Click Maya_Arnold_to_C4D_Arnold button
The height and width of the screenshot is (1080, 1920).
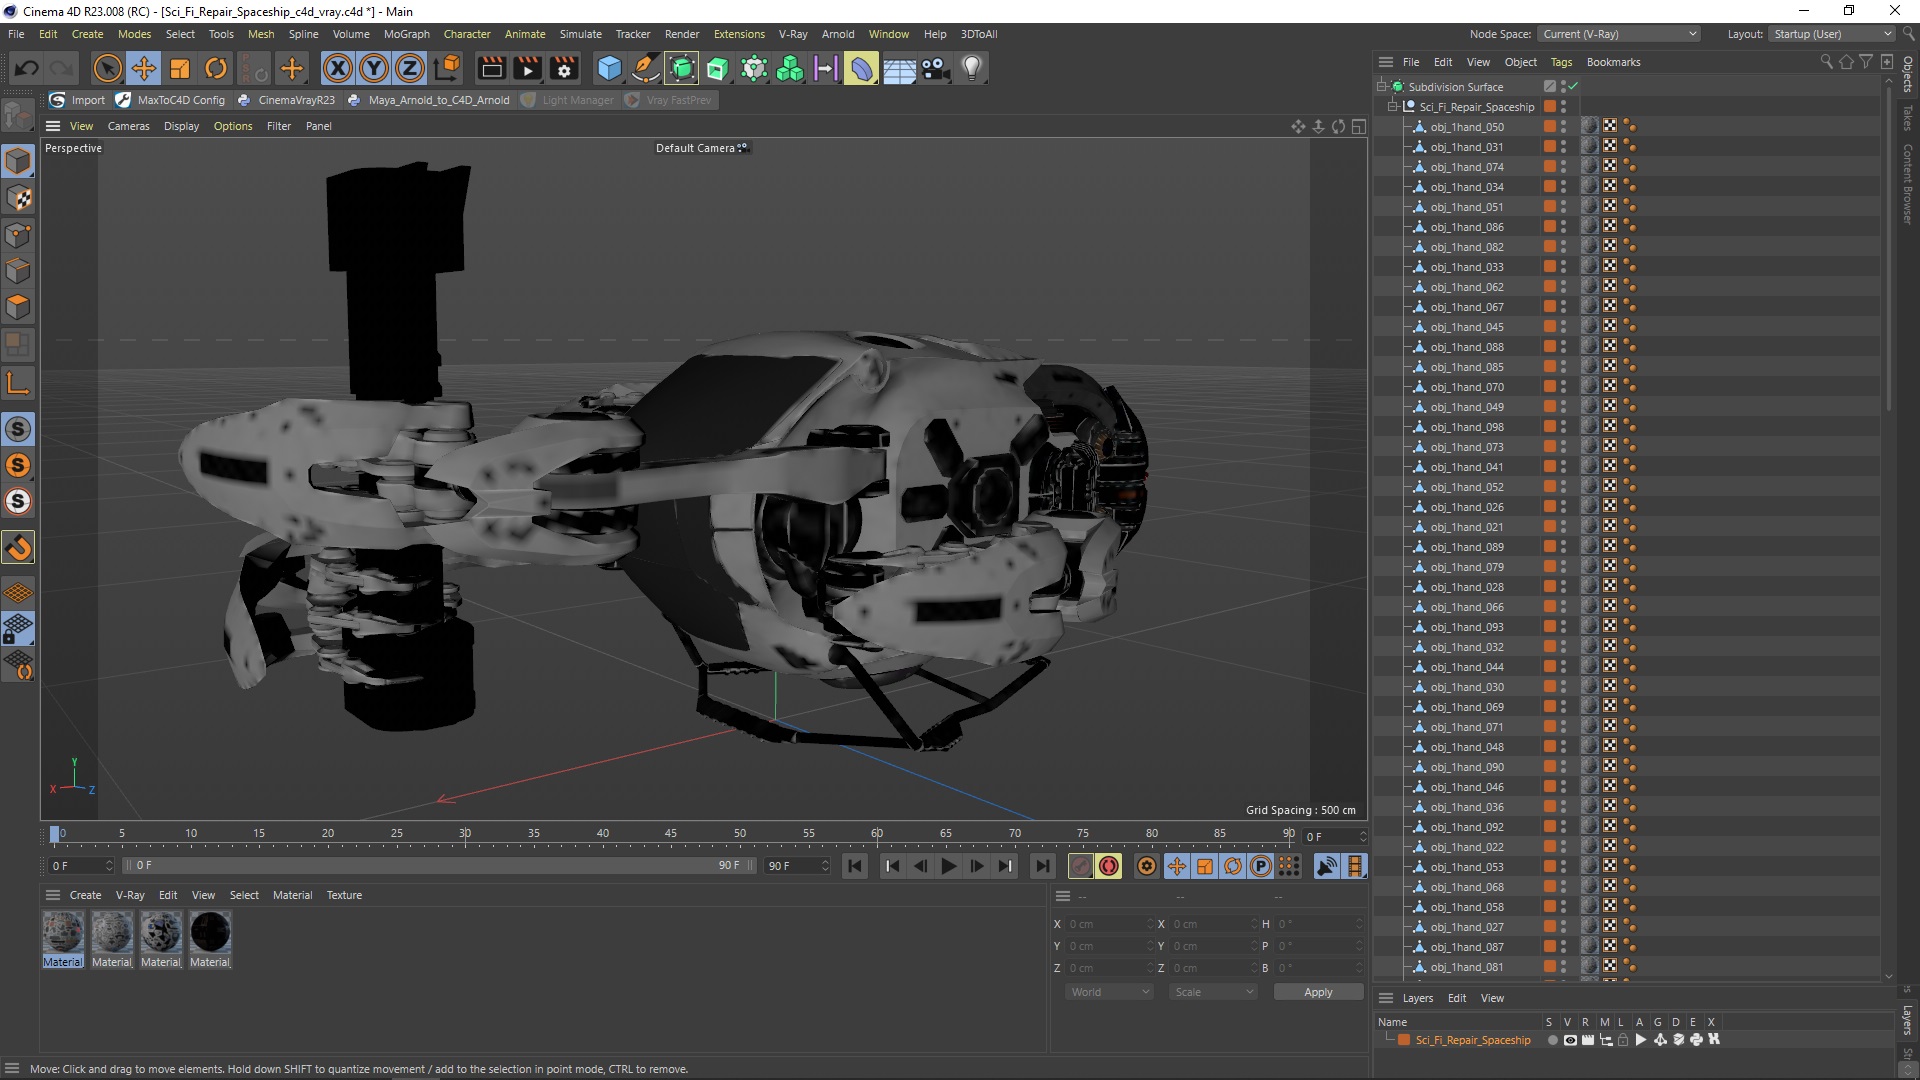428,100
